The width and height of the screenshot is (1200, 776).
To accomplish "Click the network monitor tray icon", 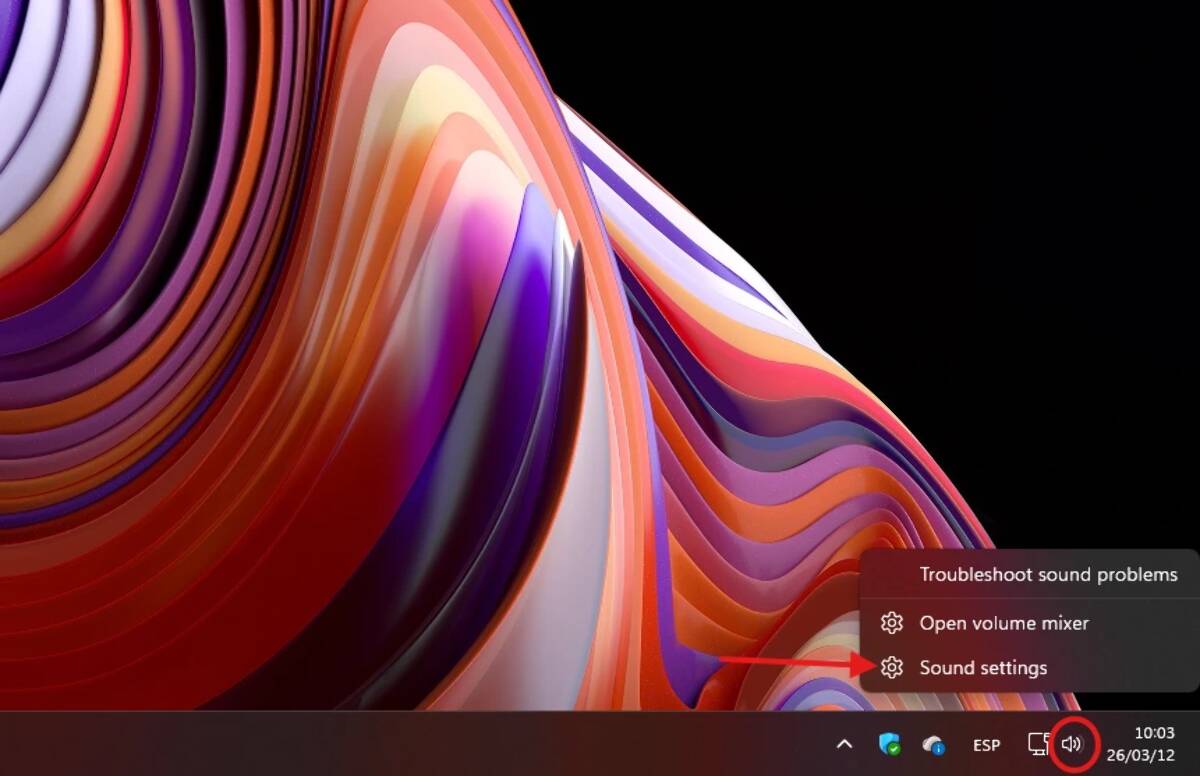I will (1038, 744).
